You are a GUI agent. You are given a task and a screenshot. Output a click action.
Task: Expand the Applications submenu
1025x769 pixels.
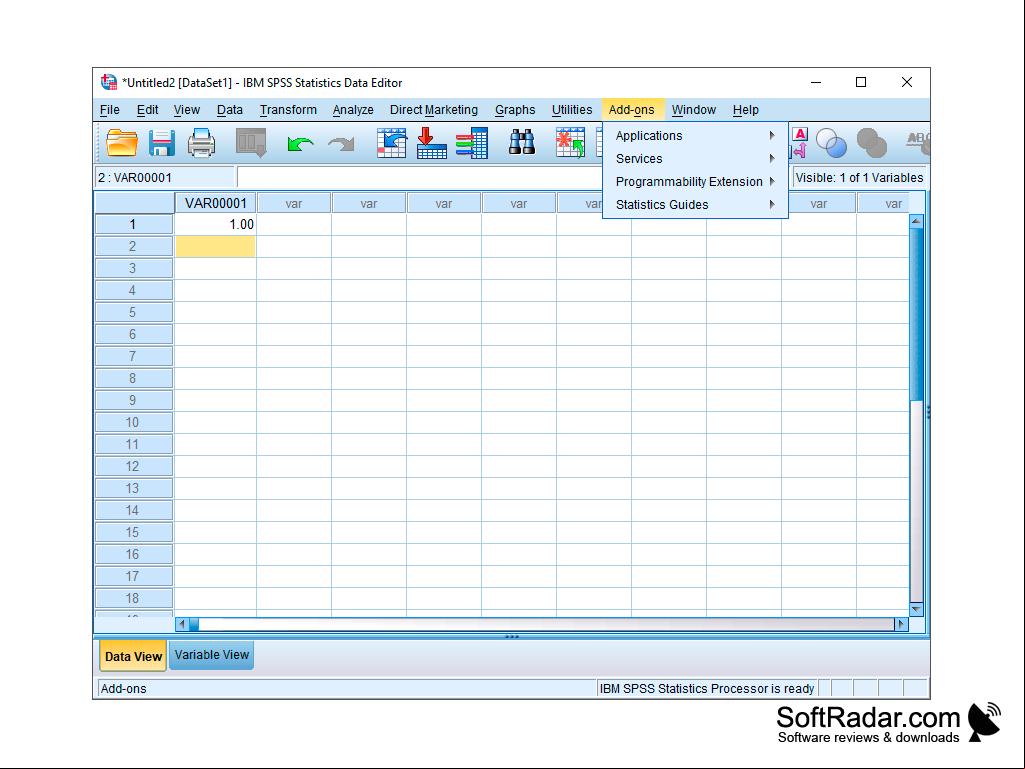pyautogui.click(x=695, y=135)
